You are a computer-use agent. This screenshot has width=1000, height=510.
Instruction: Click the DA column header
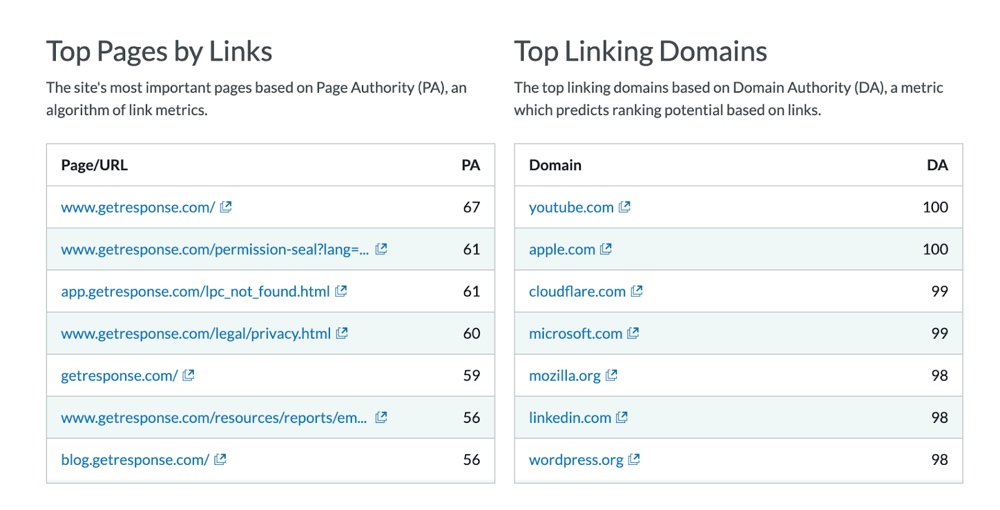point(938,165)
